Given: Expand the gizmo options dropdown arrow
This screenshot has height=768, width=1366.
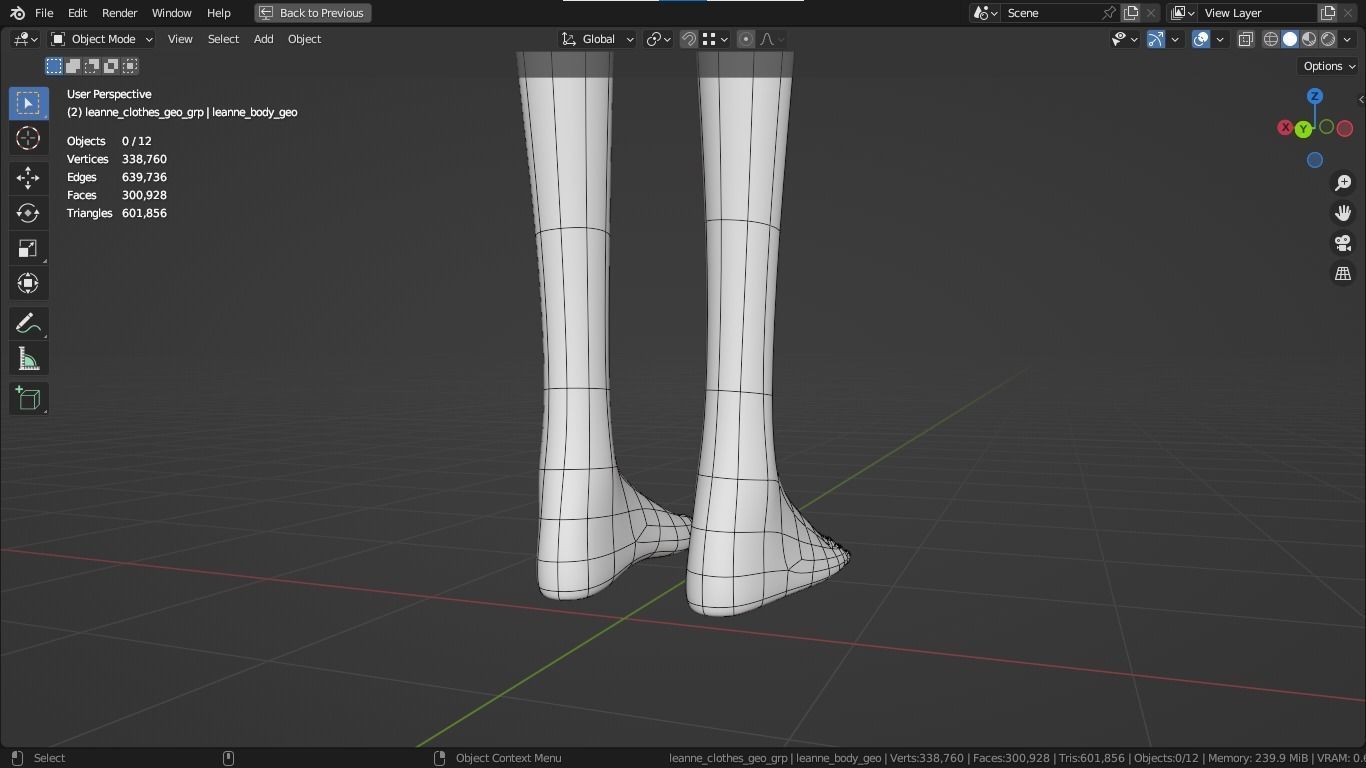Looking at the screenshot, I should 1176,39.
